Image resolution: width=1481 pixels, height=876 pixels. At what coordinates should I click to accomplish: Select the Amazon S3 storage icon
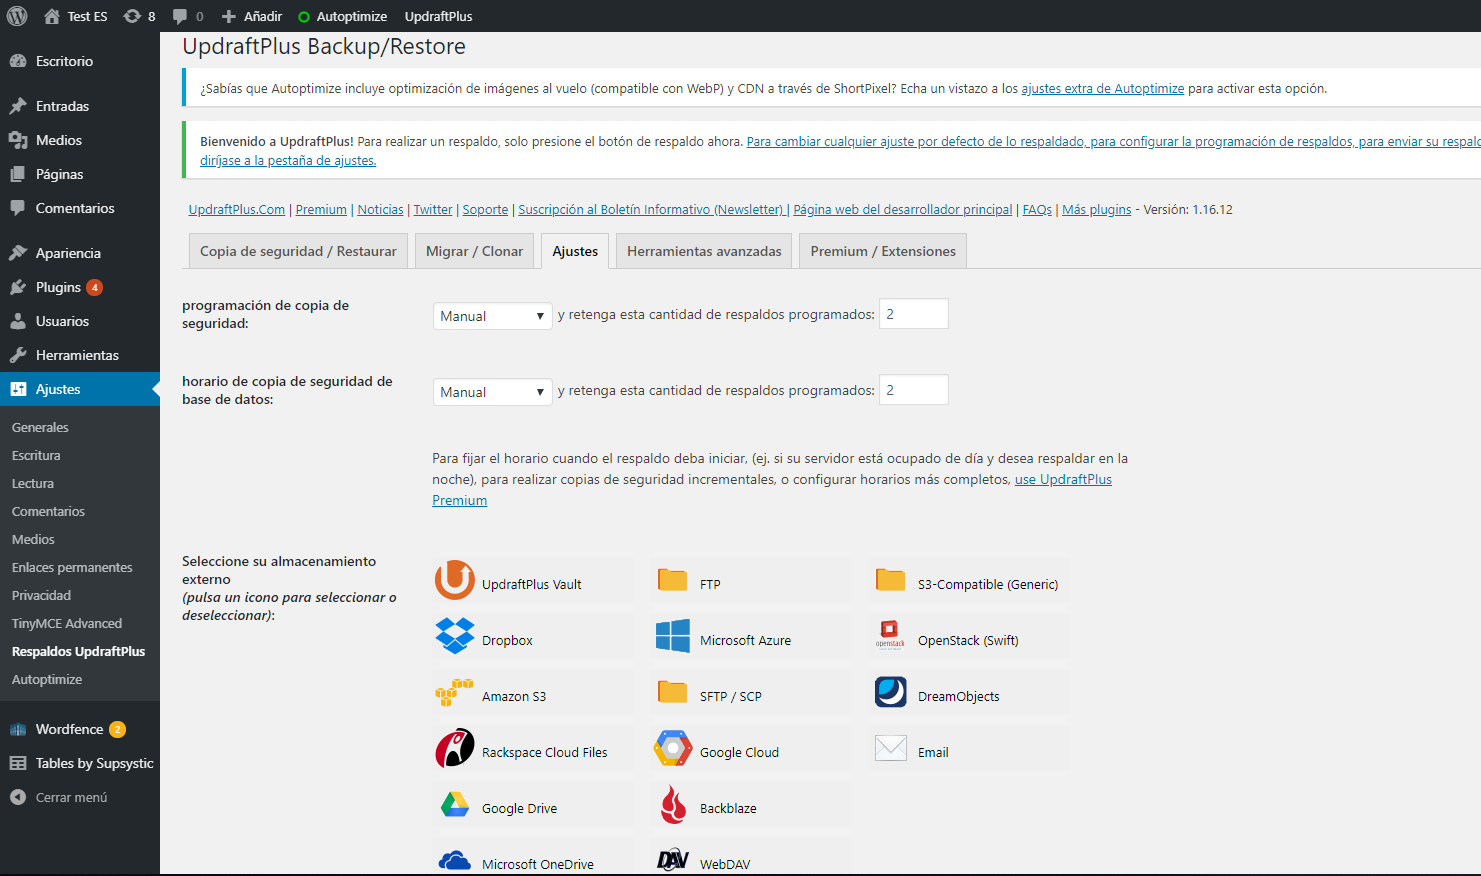(455, 693)
